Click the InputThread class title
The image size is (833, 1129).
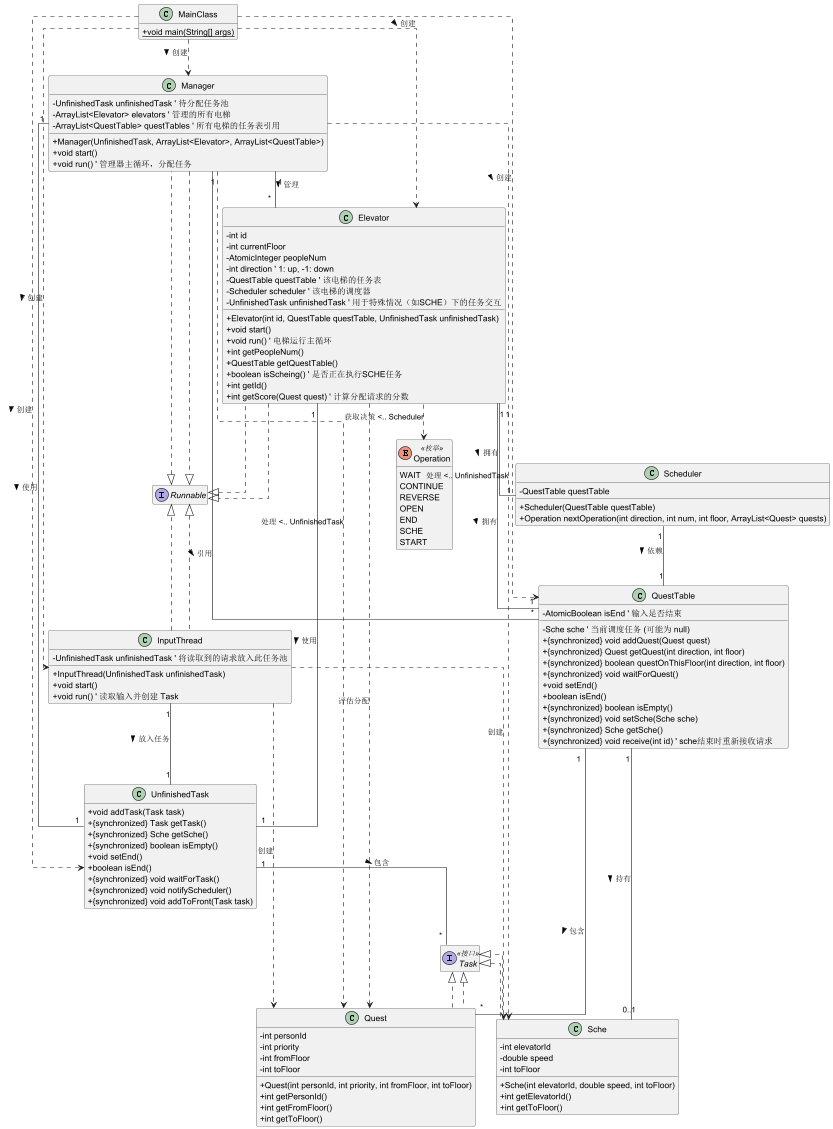[180, 641]
